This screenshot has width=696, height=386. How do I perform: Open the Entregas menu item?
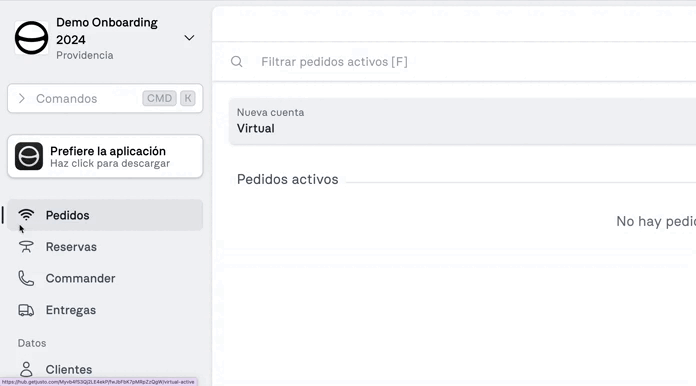pyautogui.click(x=105, y=310)
